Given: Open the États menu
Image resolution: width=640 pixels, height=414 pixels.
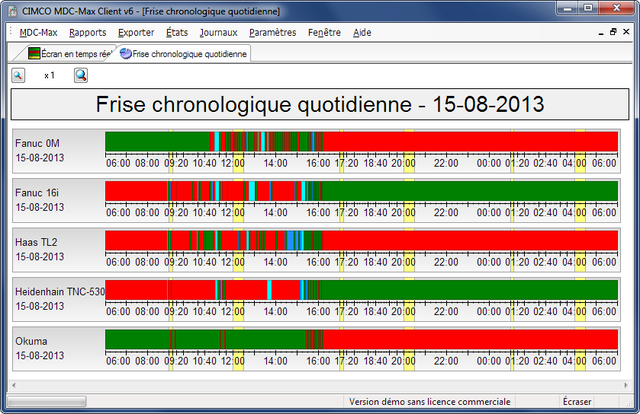Looking at the screenshot, I should (177, 32).
